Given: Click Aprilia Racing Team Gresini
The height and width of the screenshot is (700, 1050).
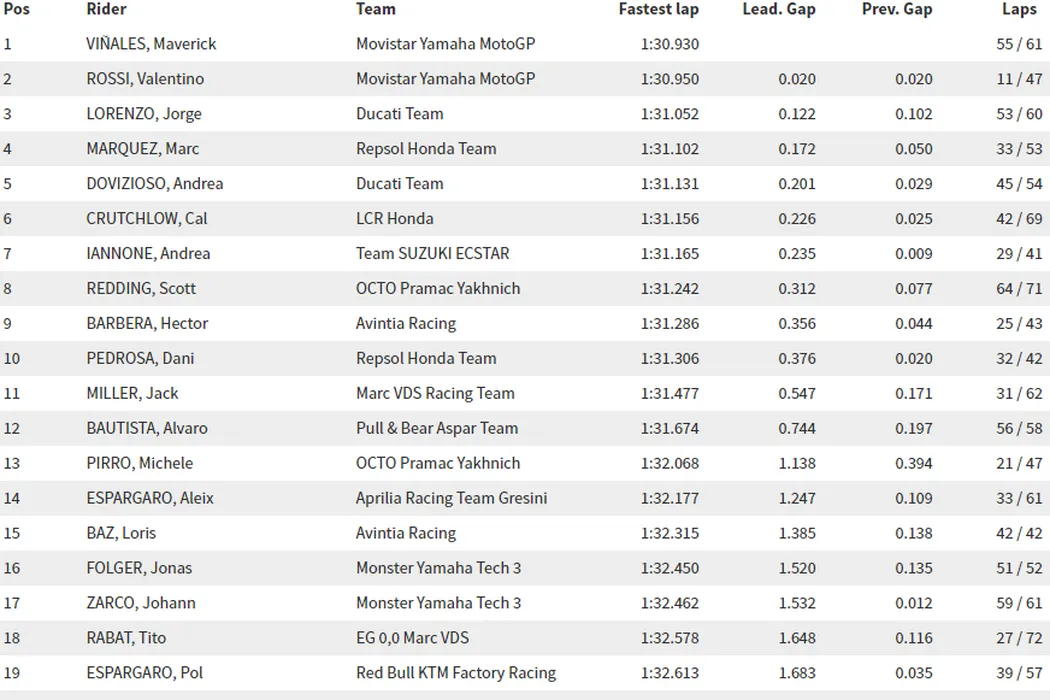Looking at the screenshot, I should [451, 498].
